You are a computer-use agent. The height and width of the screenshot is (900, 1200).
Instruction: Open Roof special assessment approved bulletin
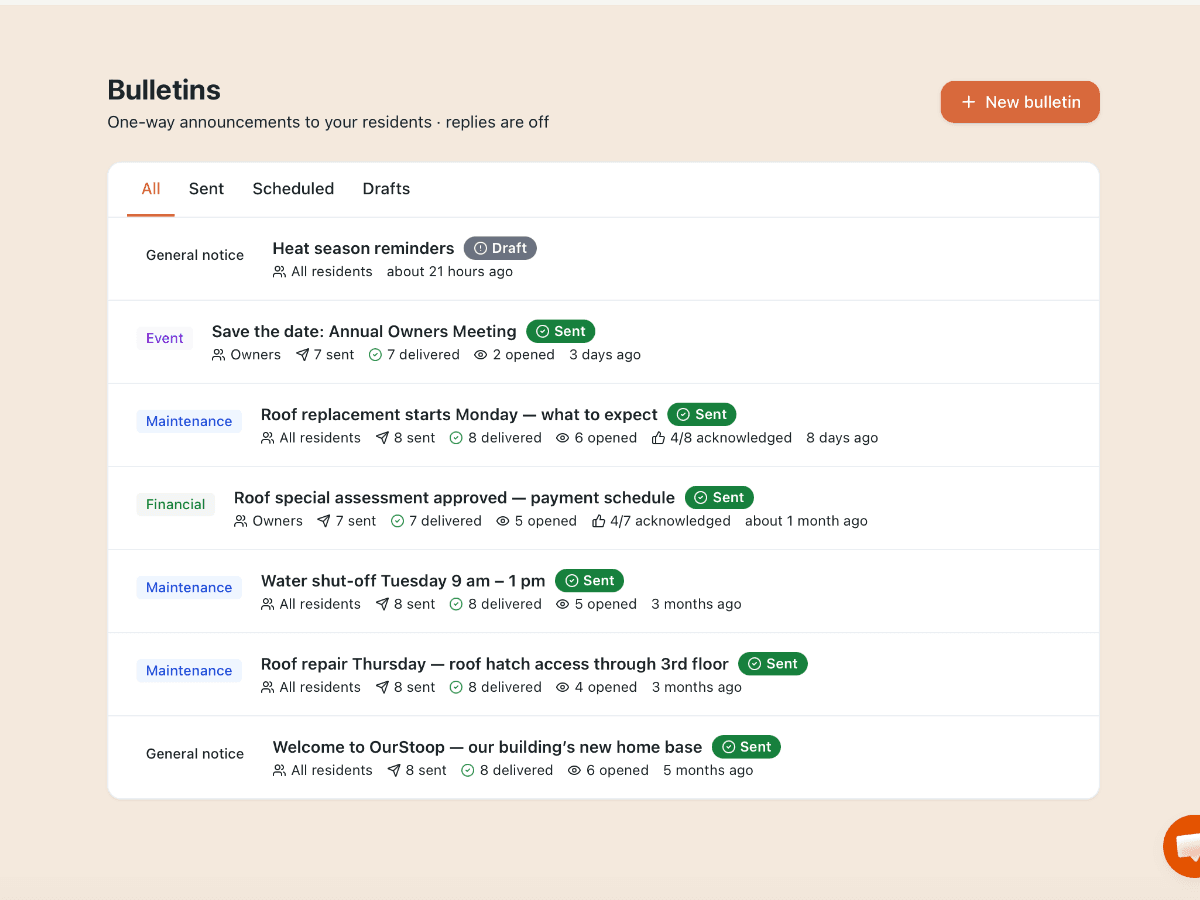(454, 497)
